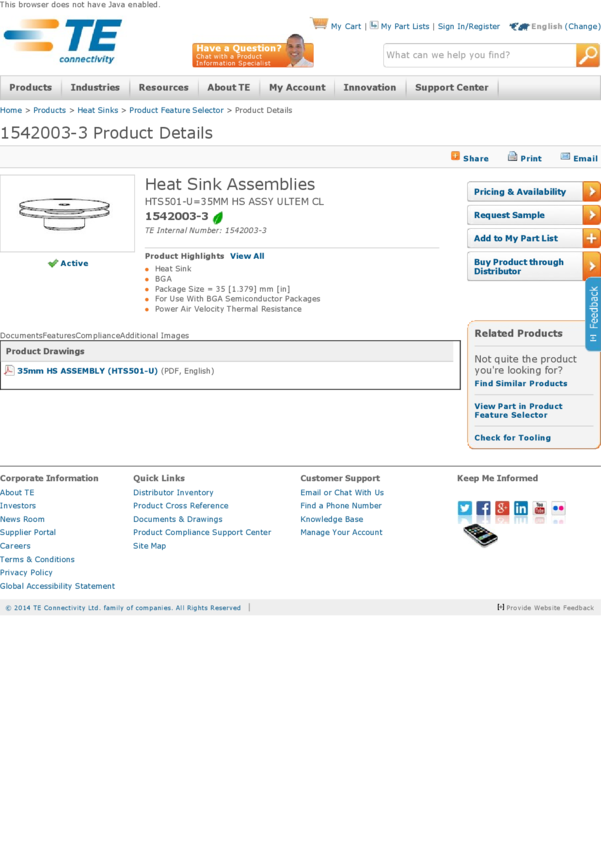The width and height of the screenshot is (601, 850).
Task: Open the Products menu
Action: coord(30,87)
